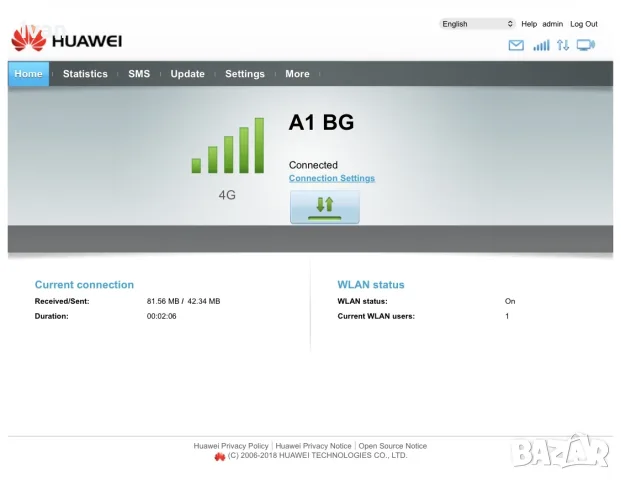
Task: Go to the Home tab
Action: click(x=29, y=74)
